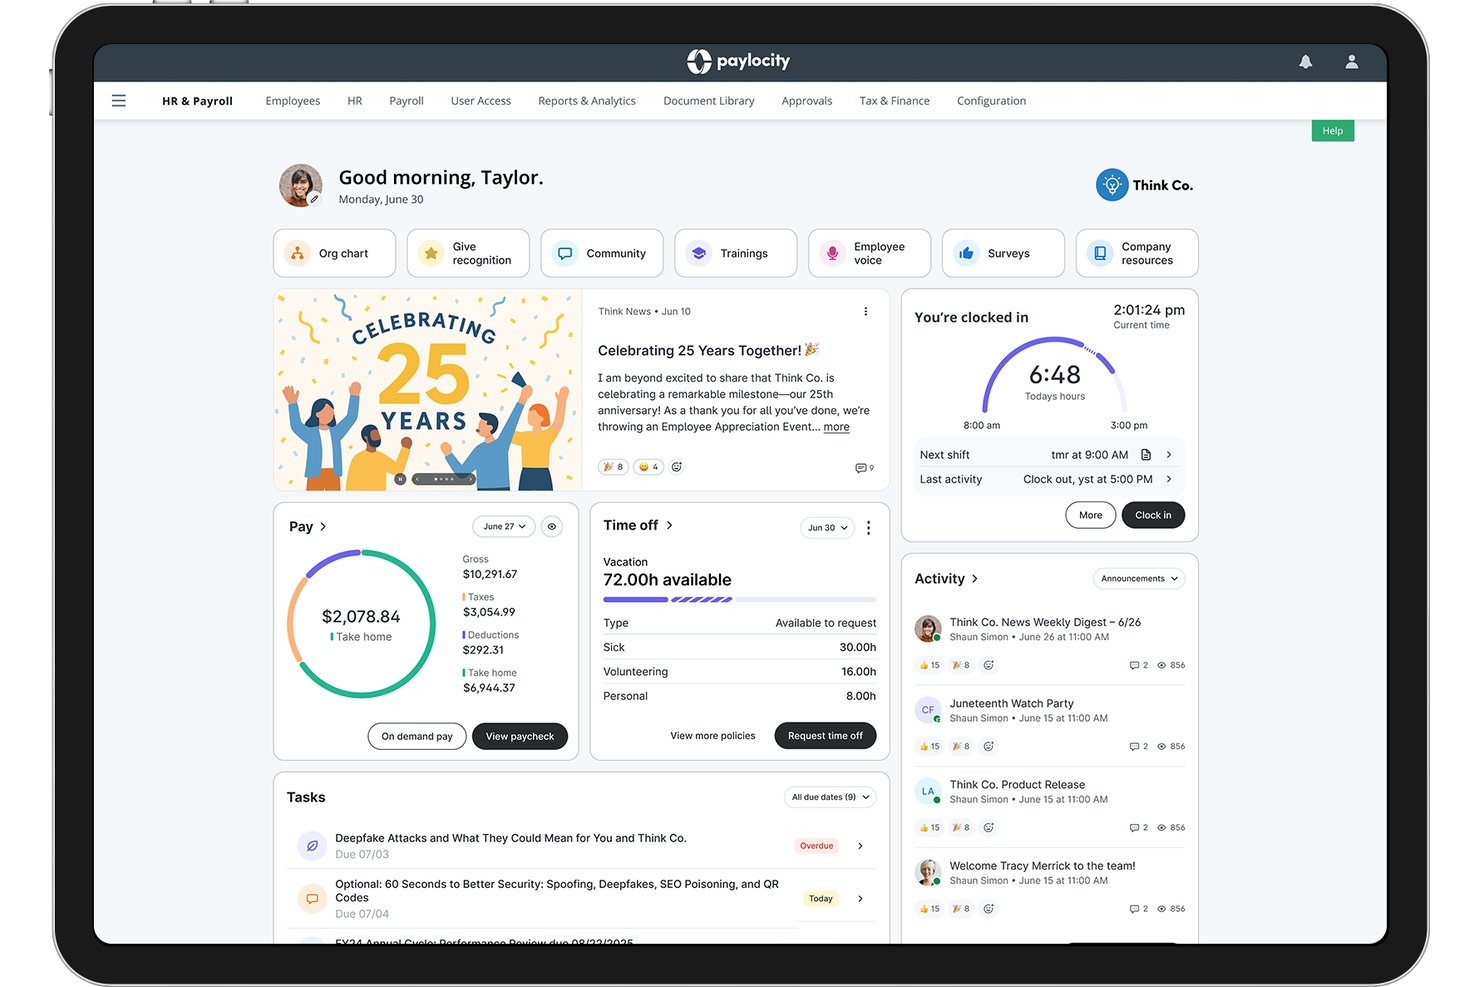Open Reports & Analytics menu
1480x987 pixels.
pyautogui.click(x=587, y=101)
